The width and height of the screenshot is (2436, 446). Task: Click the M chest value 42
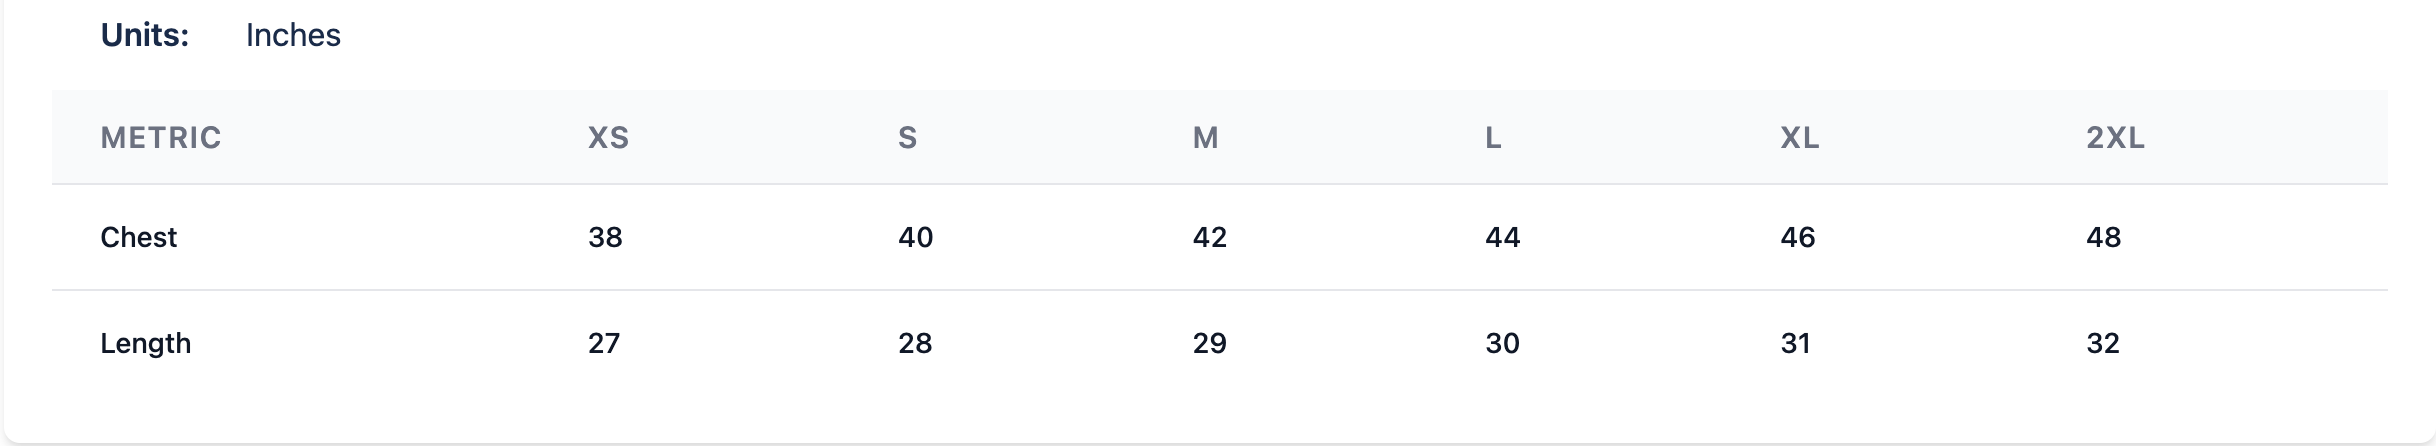(1209, 237)
